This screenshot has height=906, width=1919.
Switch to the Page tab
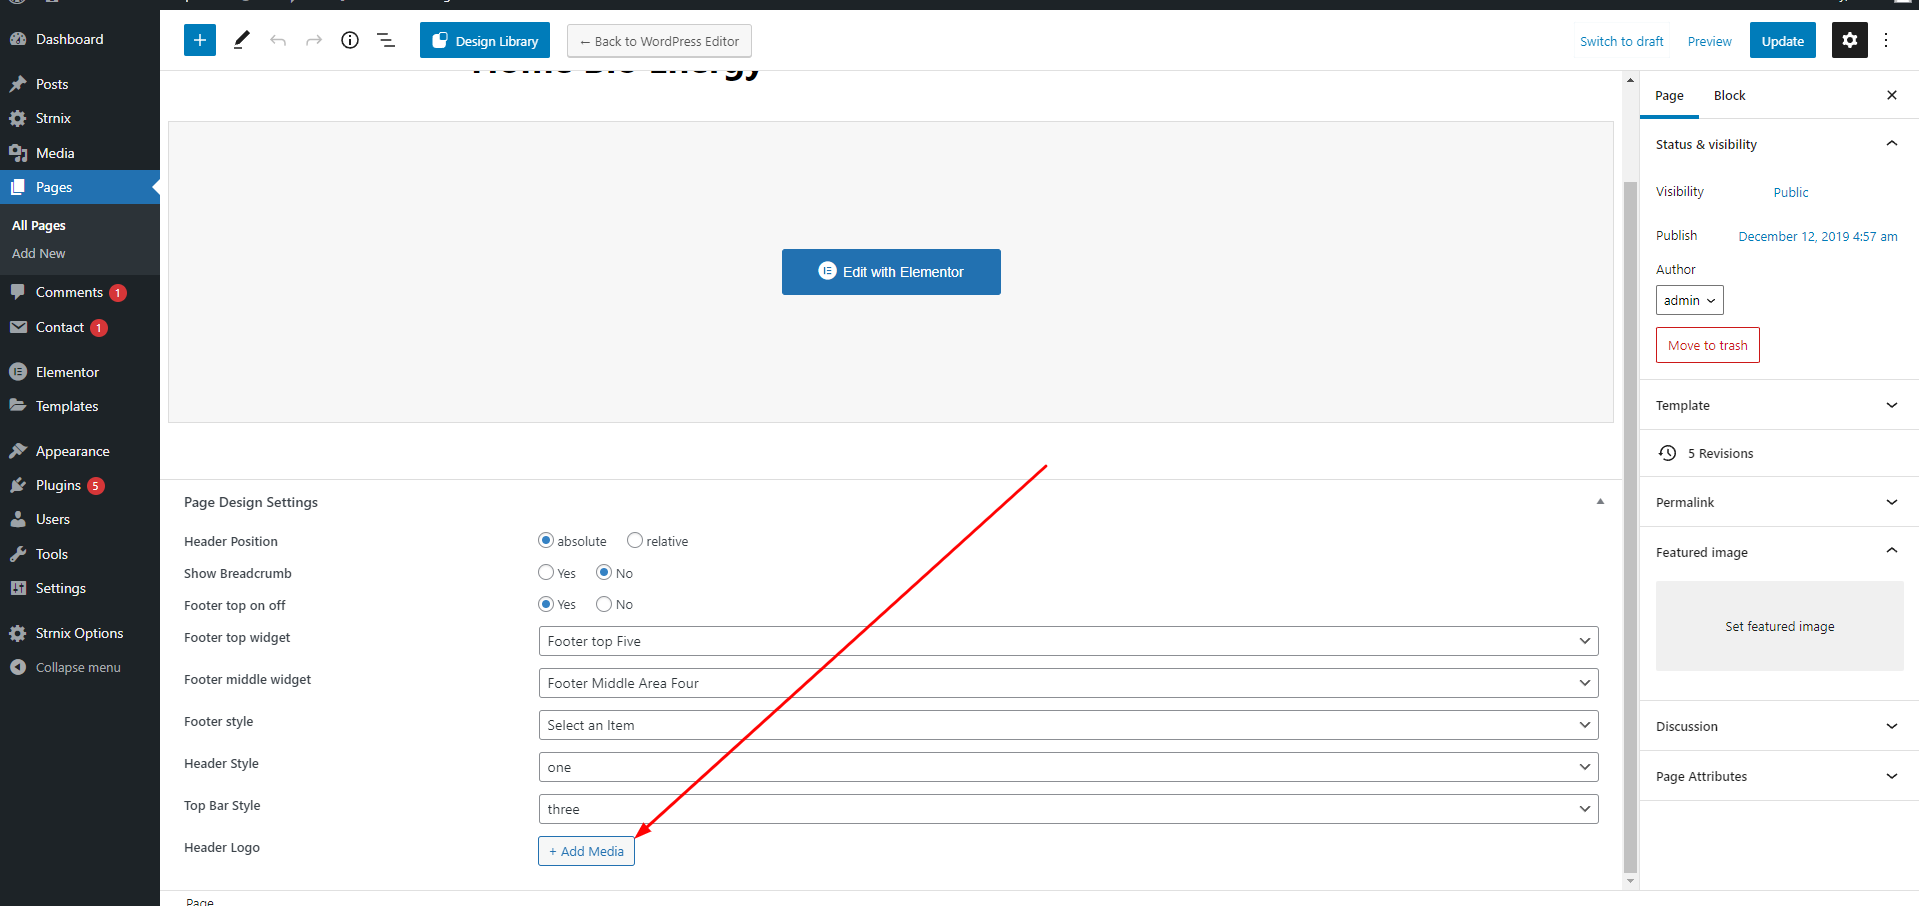click(x=1669, y=96)
